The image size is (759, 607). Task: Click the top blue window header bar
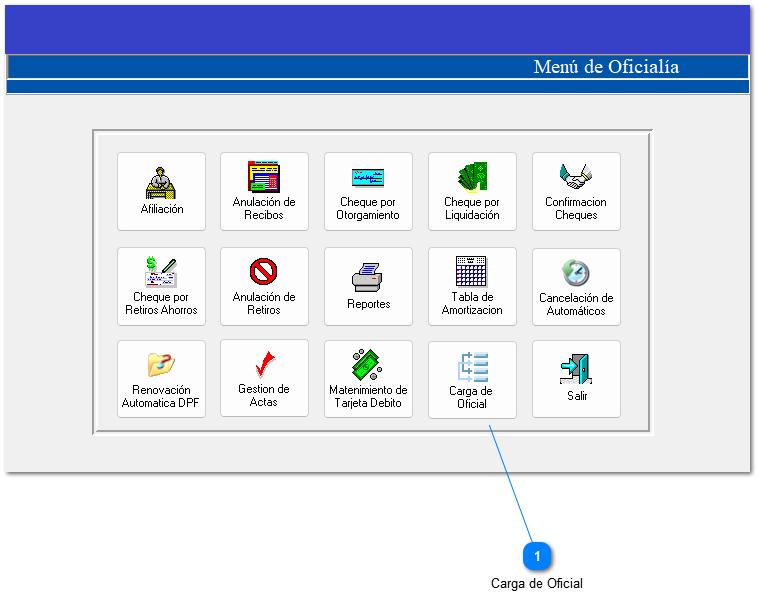point(377,29)
